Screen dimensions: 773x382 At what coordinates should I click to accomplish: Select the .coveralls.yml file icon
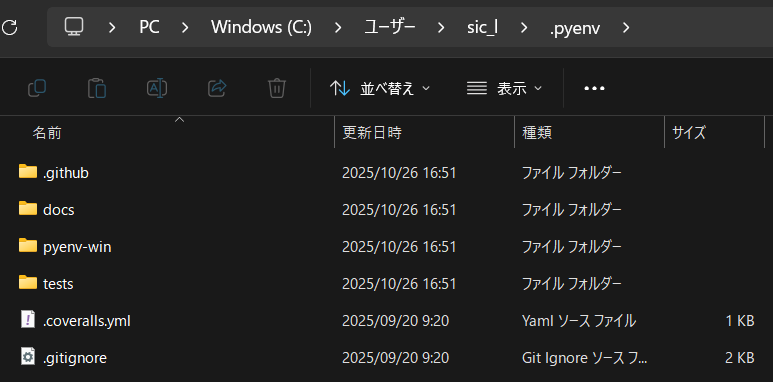(28, 320)
